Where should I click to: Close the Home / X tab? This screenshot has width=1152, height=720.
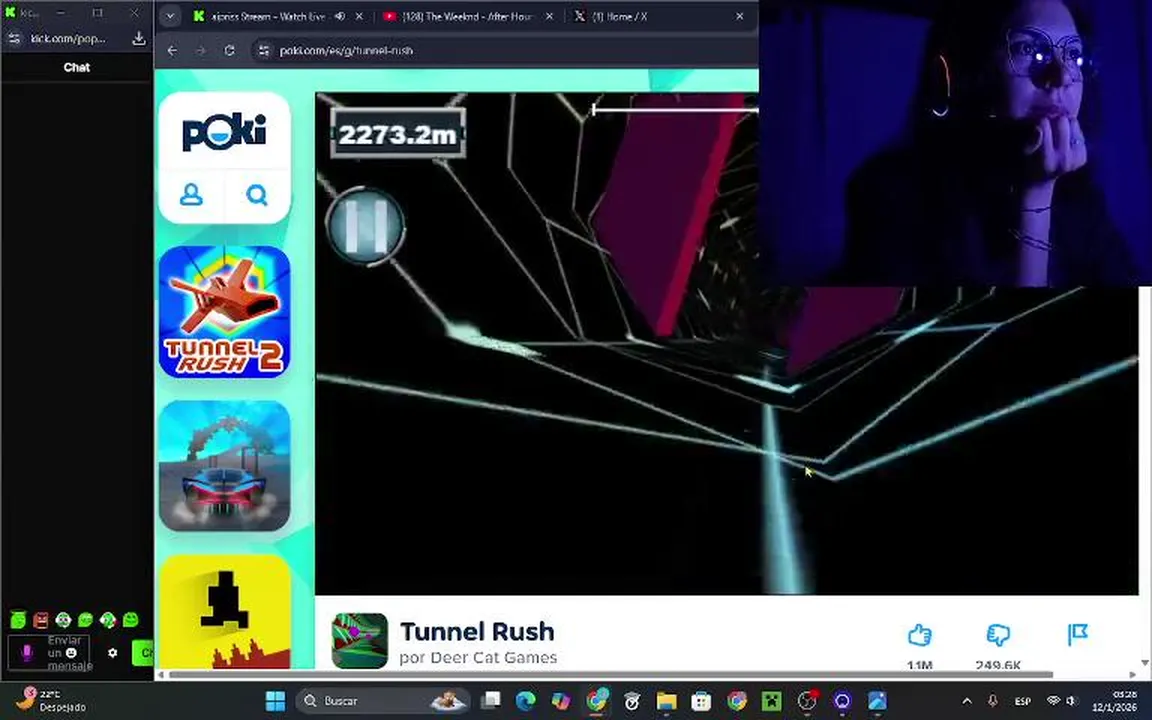click(x=740, y=16)
